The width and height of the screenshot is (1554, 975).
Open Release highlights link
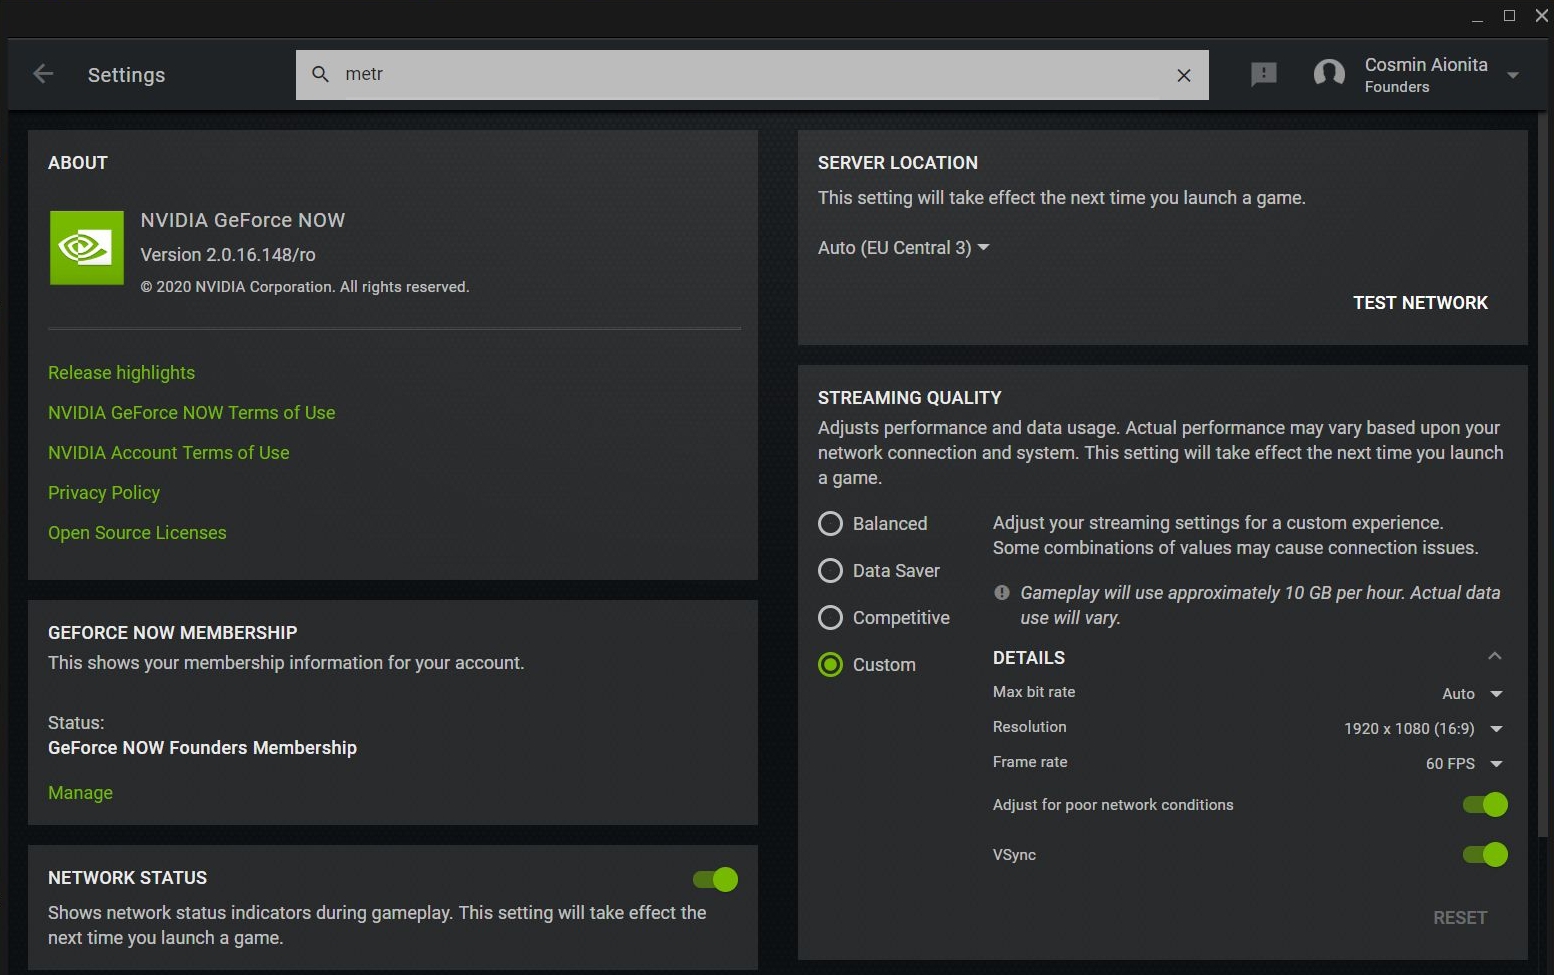121,372
